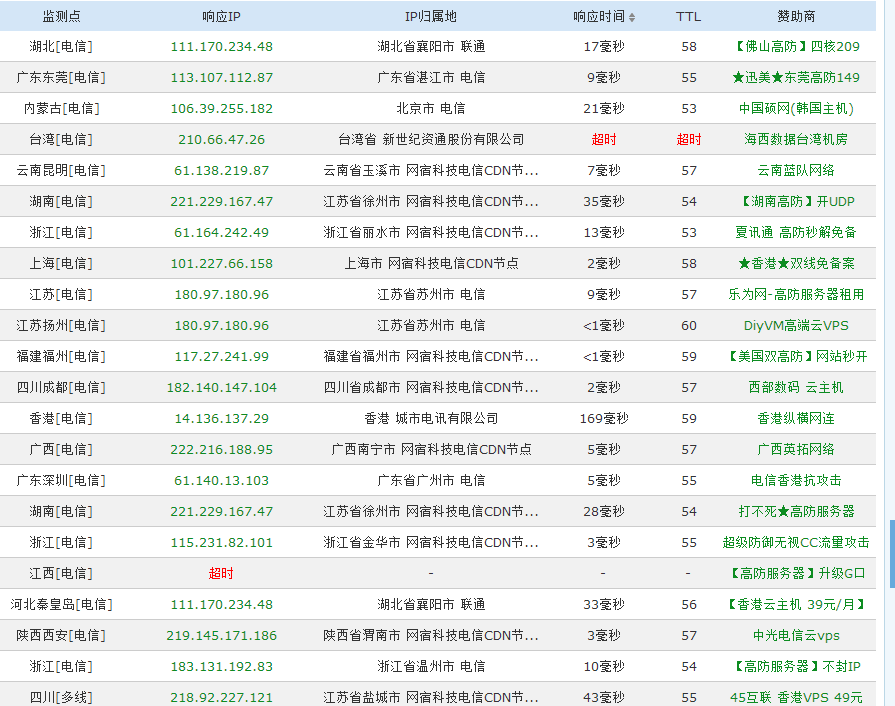Click the 赞助商 column header

point(796,17)
